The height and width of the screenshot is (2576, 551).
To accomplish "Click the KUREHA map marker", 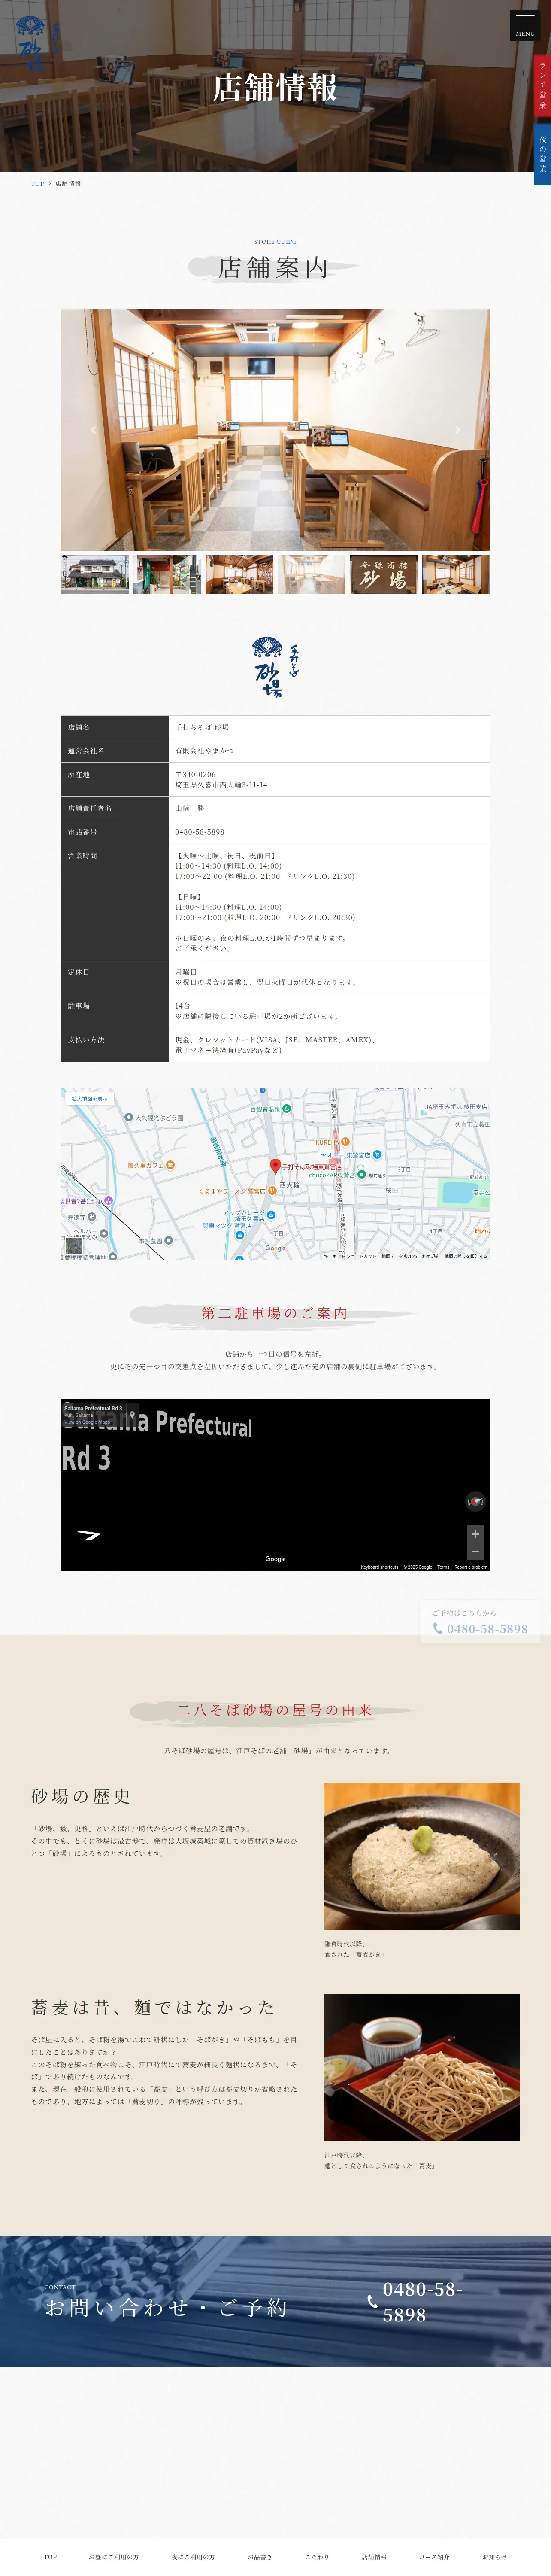I will click(x=345, y=1141).
